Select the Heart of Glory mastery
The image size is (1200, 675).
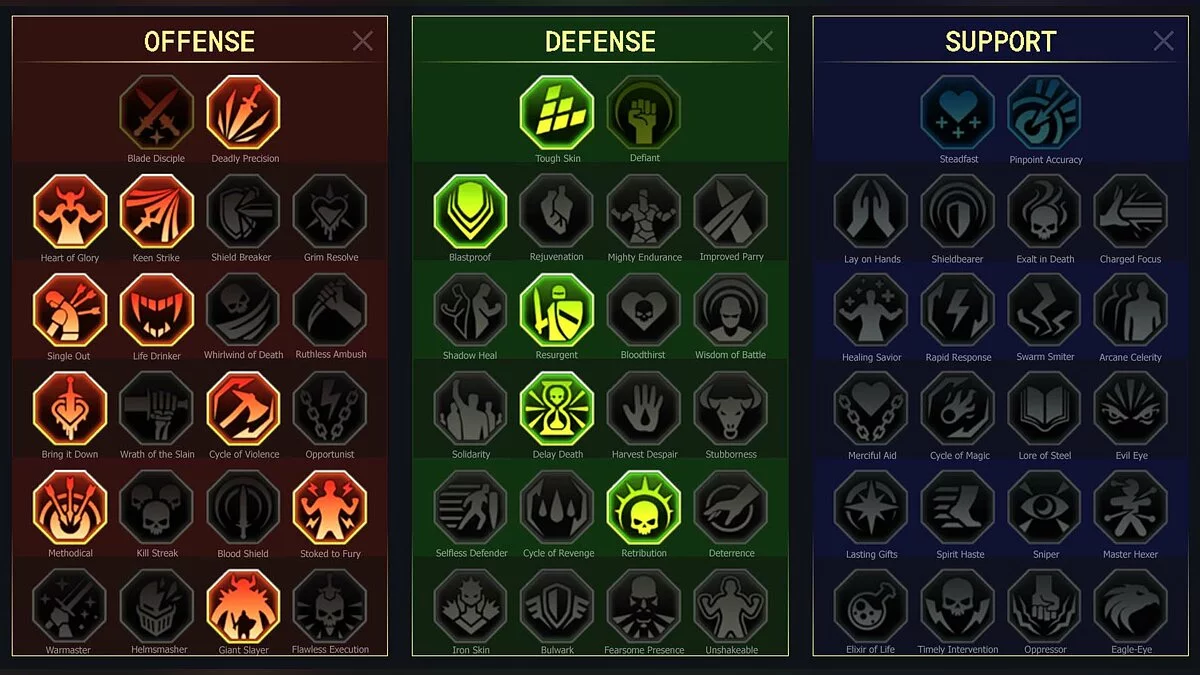coord(70,211)
